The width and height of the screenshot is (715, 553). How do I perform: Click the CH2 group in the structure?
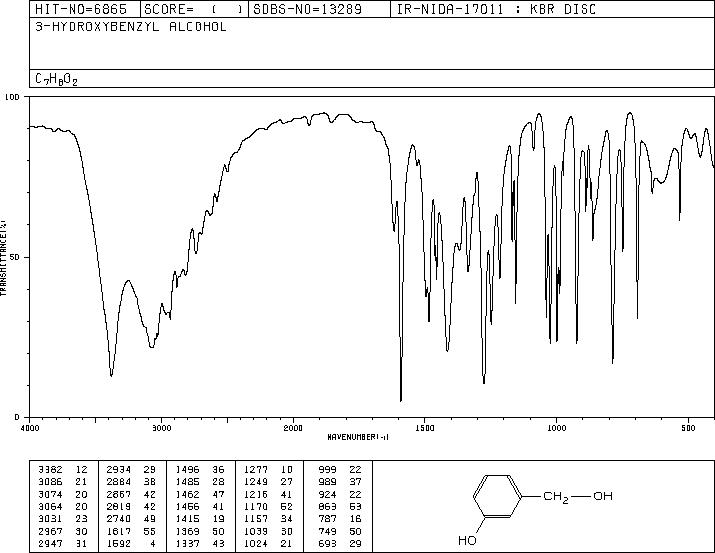point(556,497)
